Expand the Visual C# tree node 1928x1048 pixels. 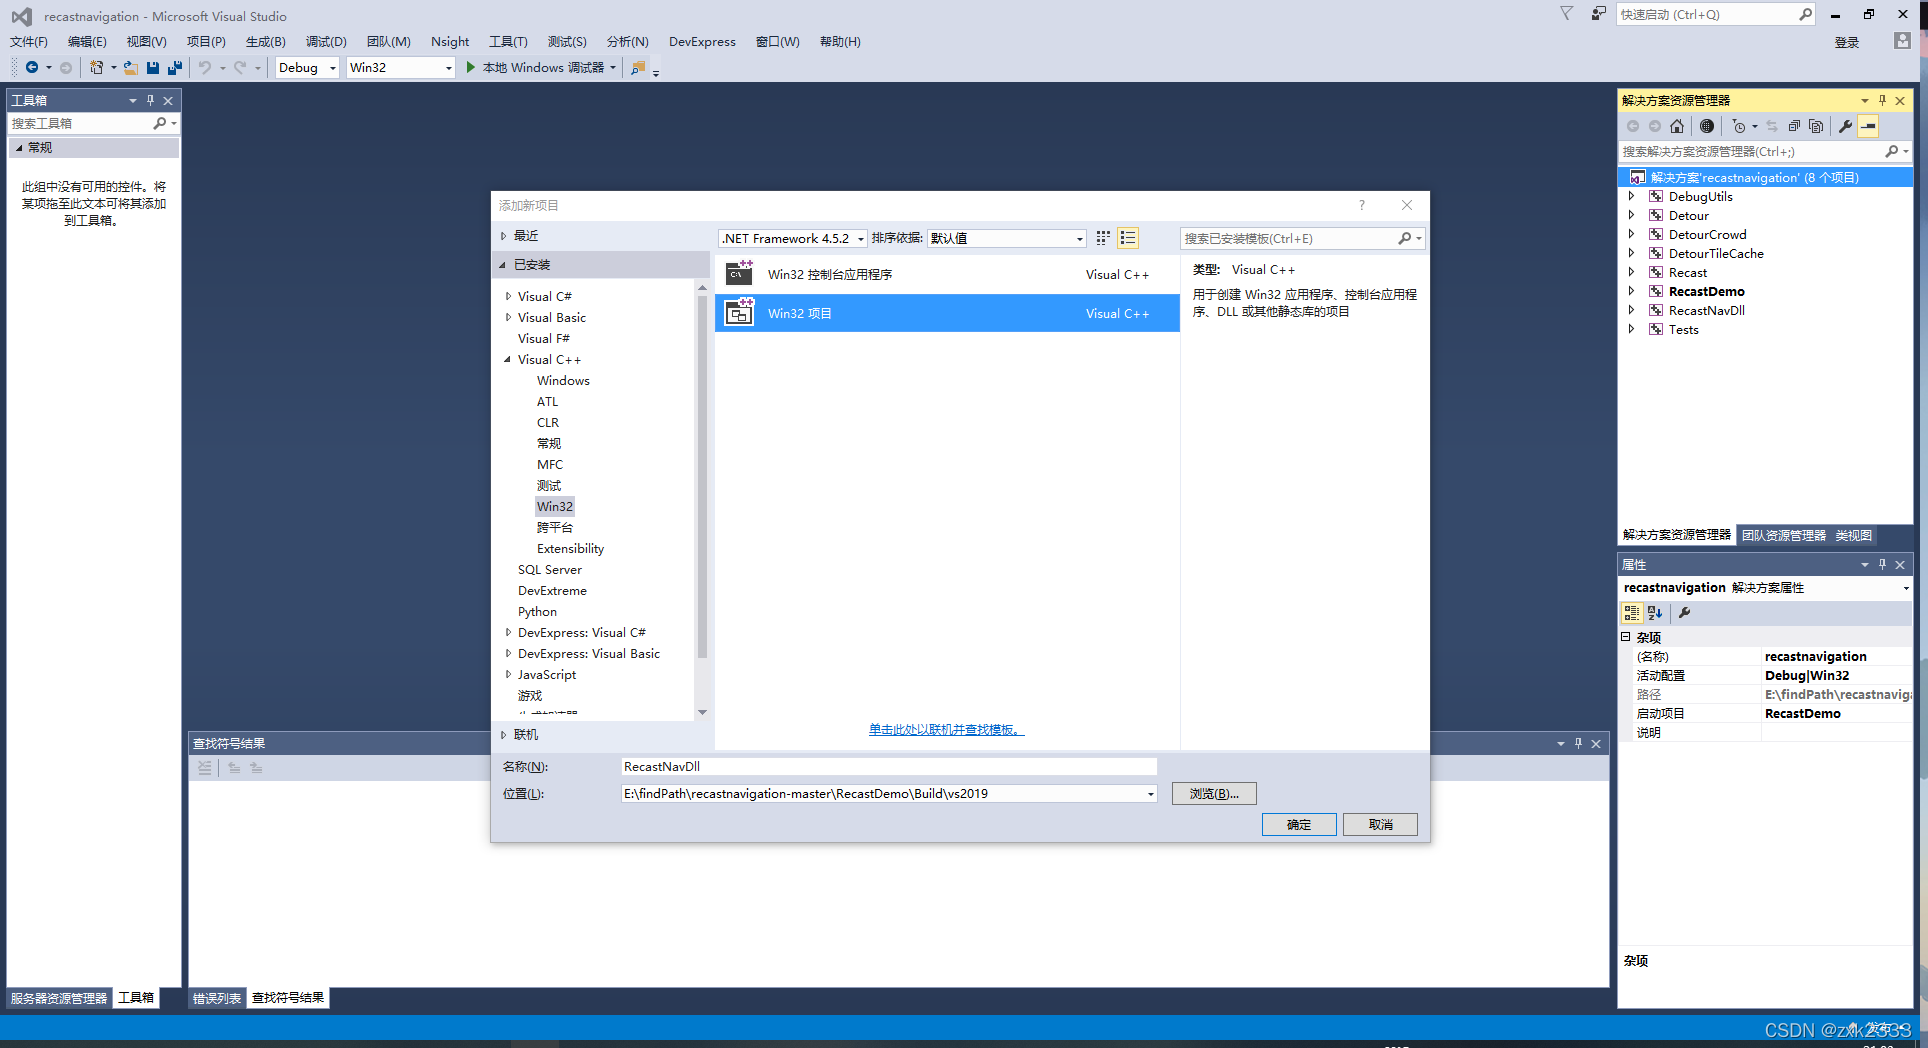(x=508, y=296)
